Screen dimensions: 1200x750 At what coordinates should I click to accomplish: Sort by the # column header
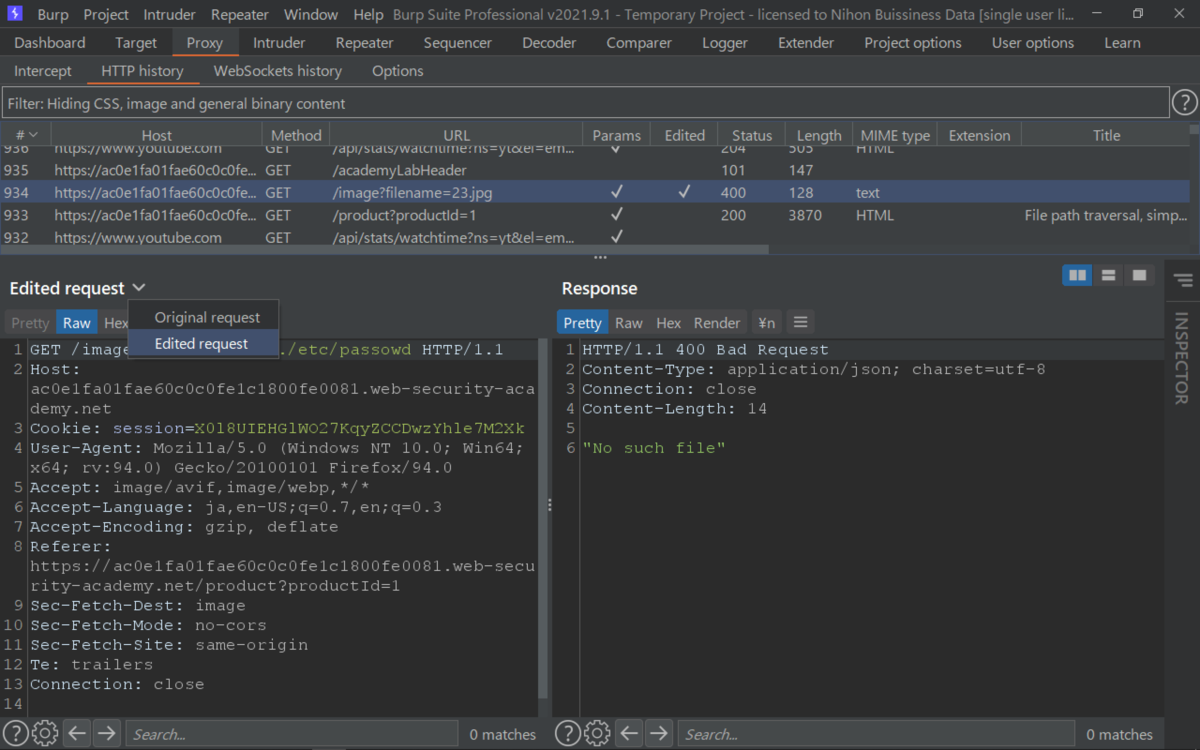tap(26, 135)
